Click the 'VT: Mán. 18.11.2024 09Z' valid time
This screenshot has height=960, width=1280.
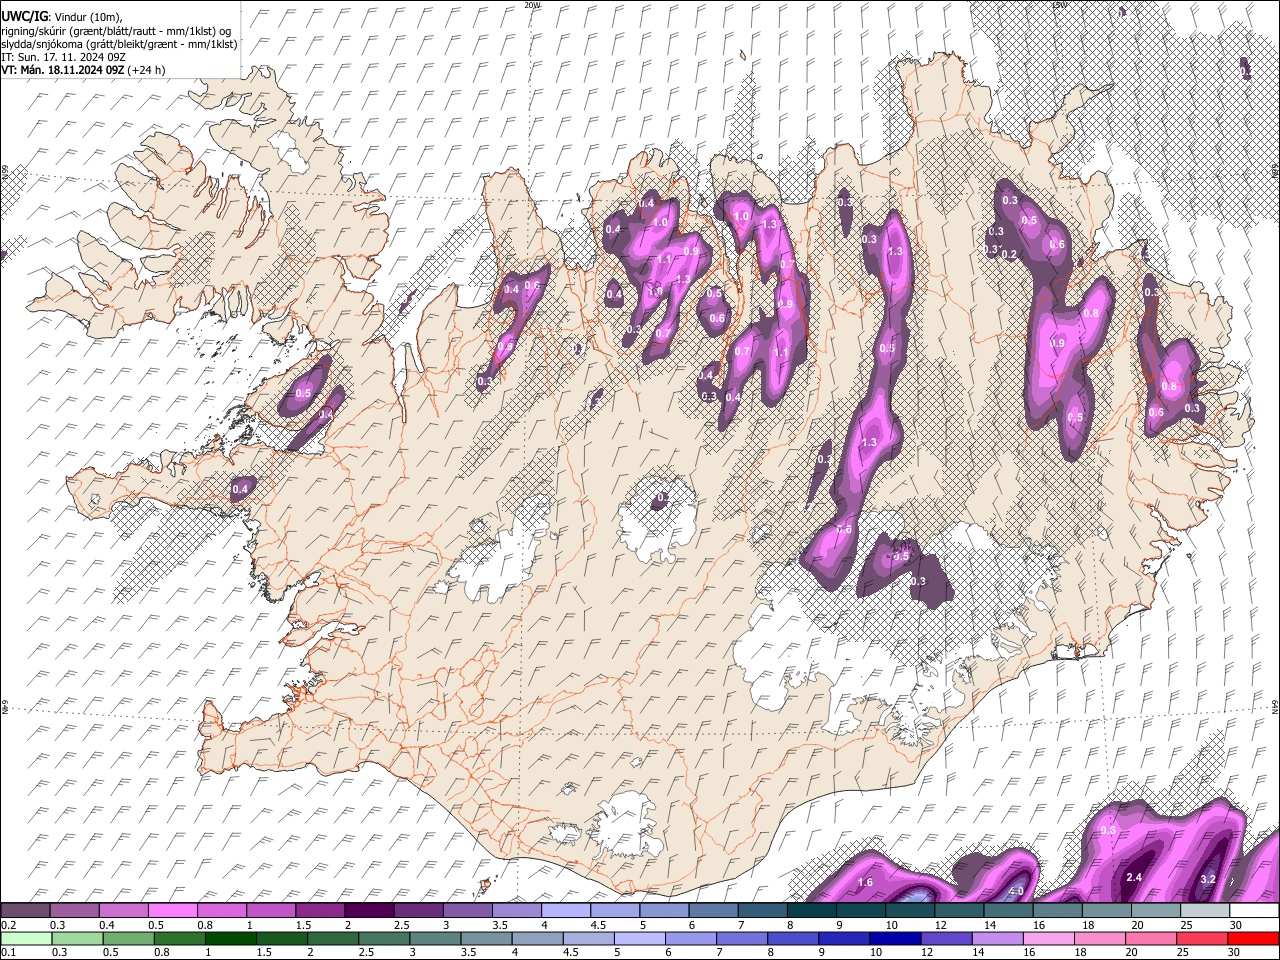tap(62, 70)
